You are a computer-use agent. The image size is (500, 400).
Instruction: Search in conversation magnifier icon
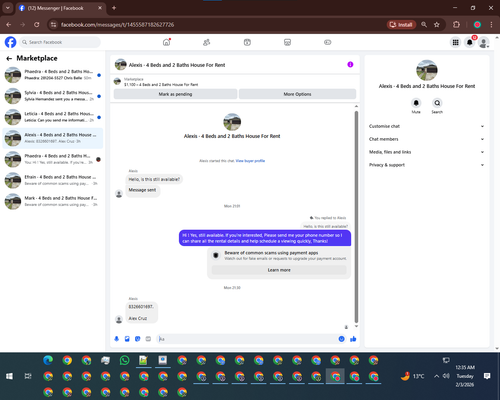(x=437, y=103)
